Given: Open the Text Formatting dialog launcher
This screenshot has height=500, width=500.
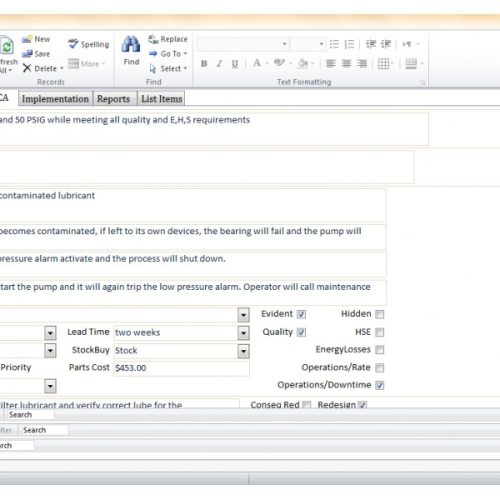Looking at the screenshot, I should click(x=423, y=83).
